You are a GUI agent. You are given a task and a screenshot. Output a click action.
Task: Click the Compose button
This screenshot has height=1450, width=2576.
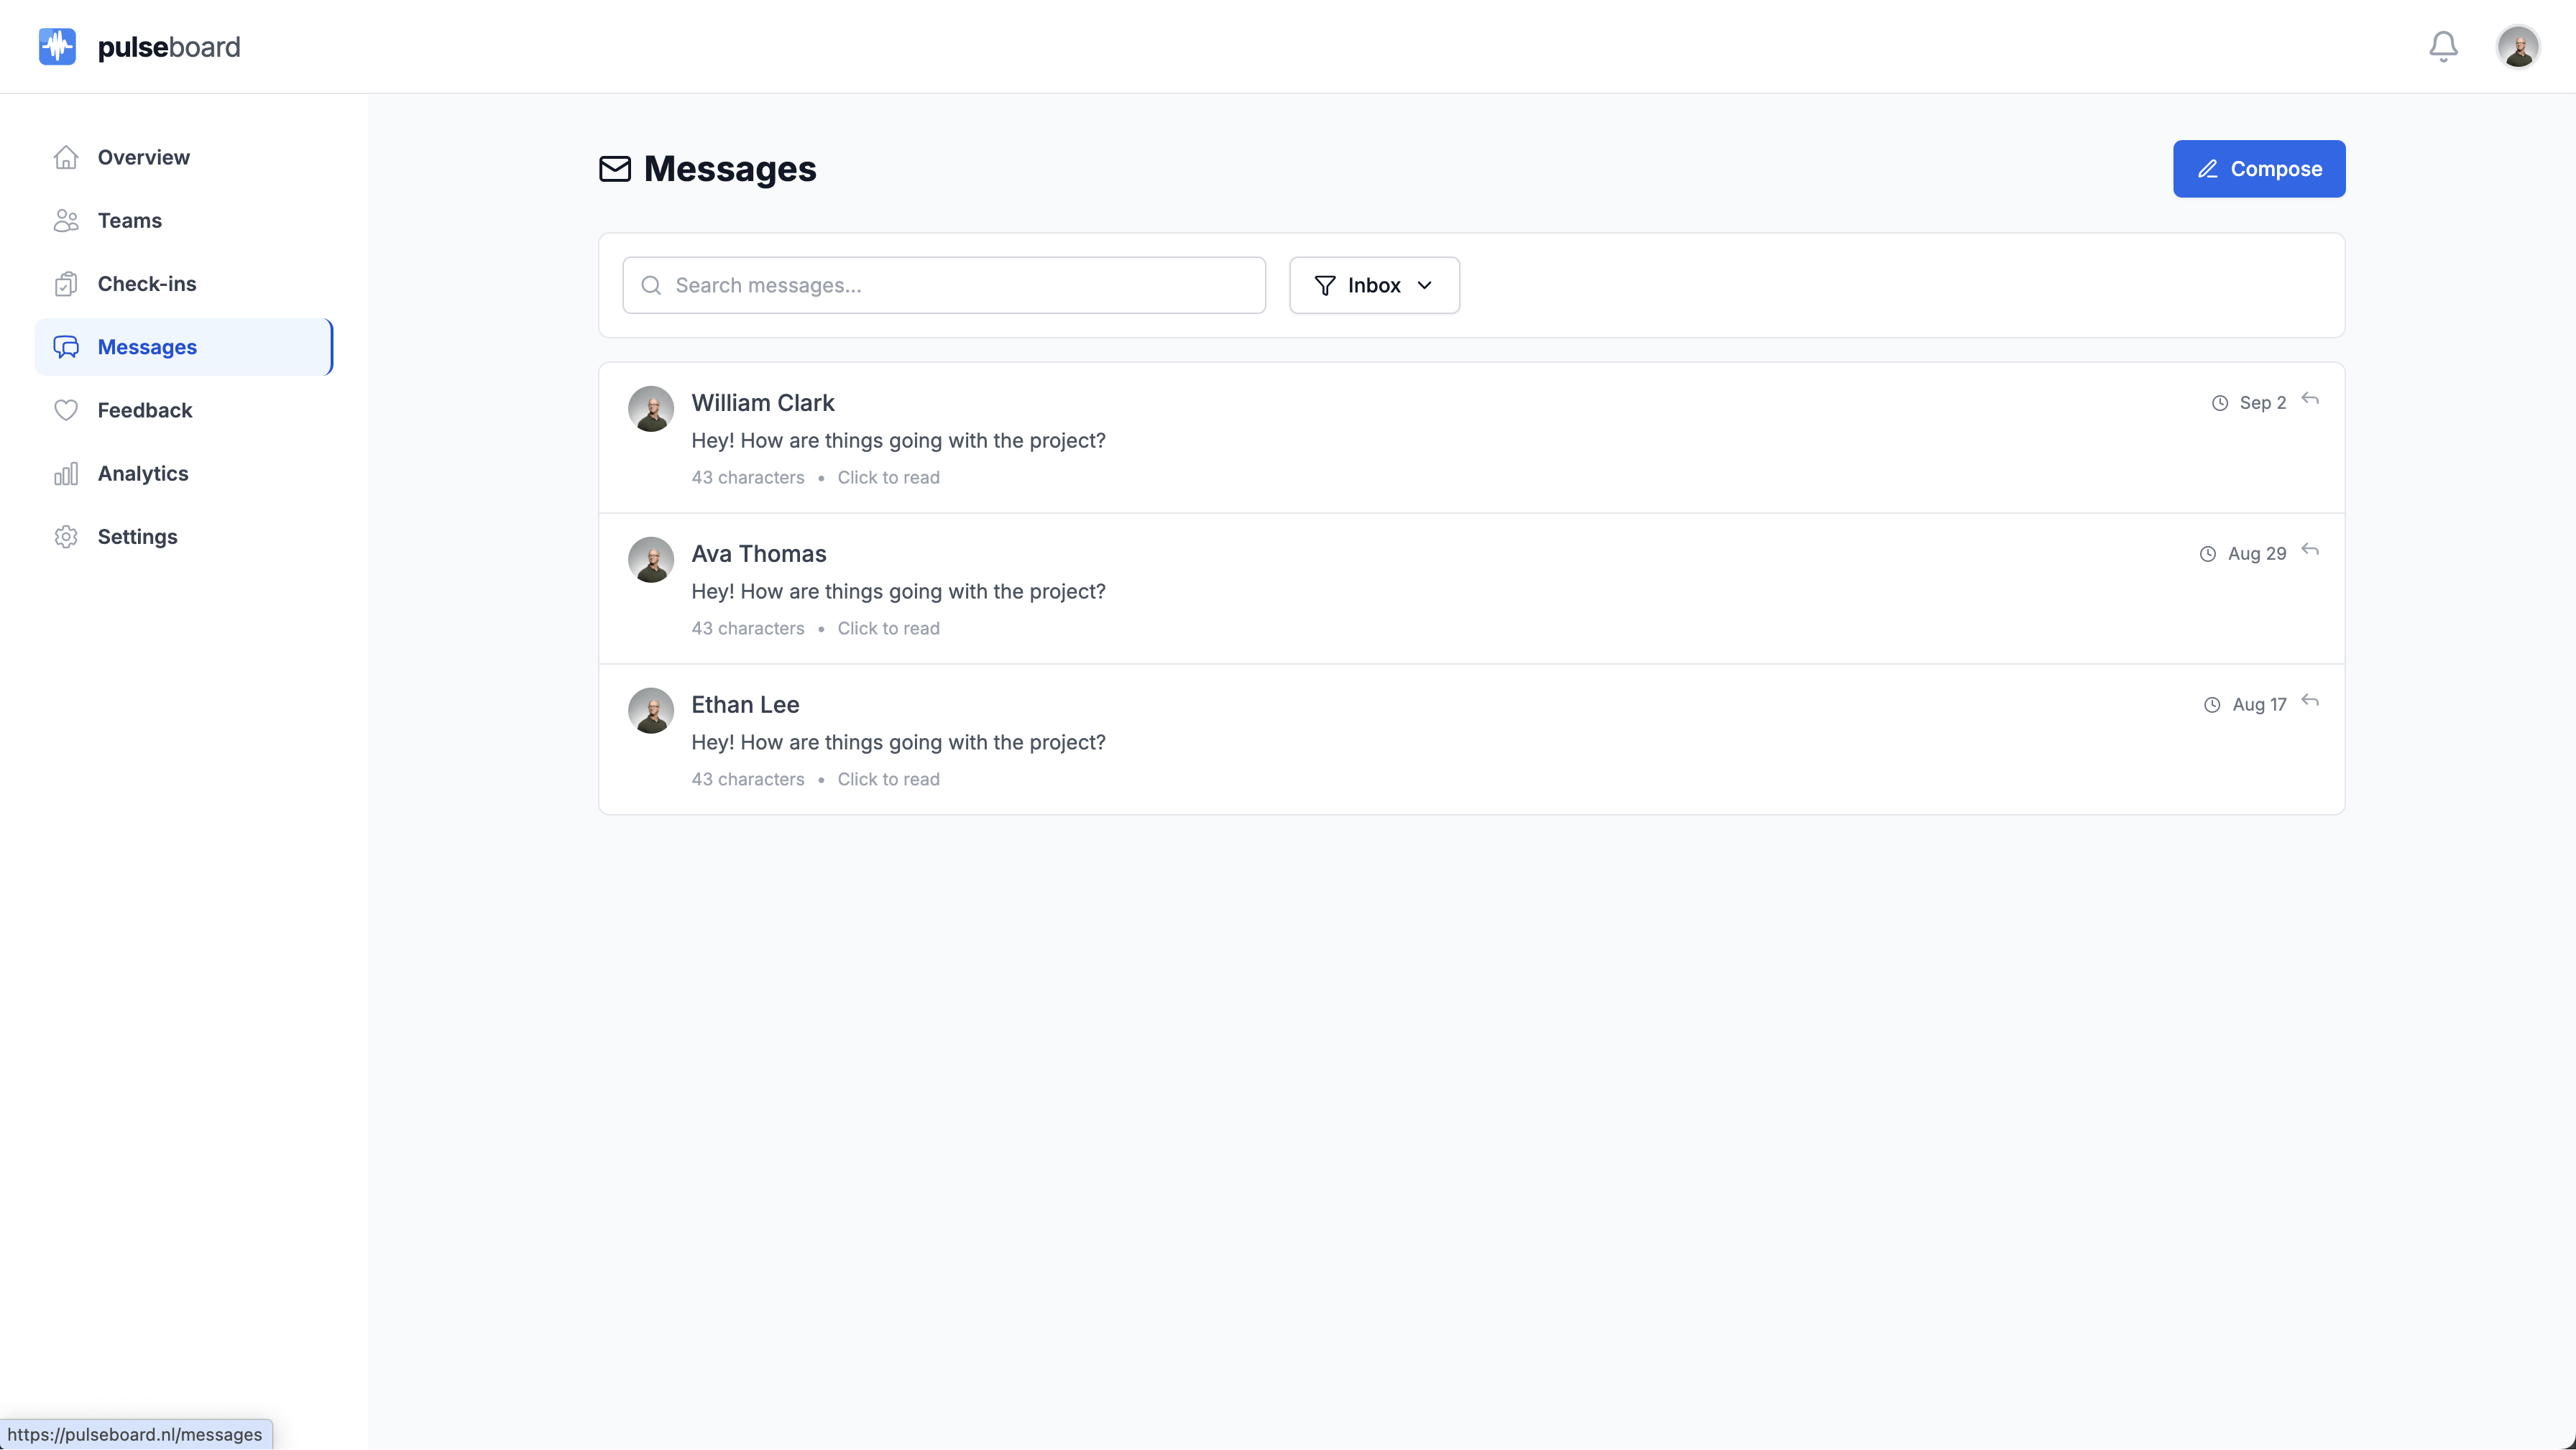pos(2259,168)
